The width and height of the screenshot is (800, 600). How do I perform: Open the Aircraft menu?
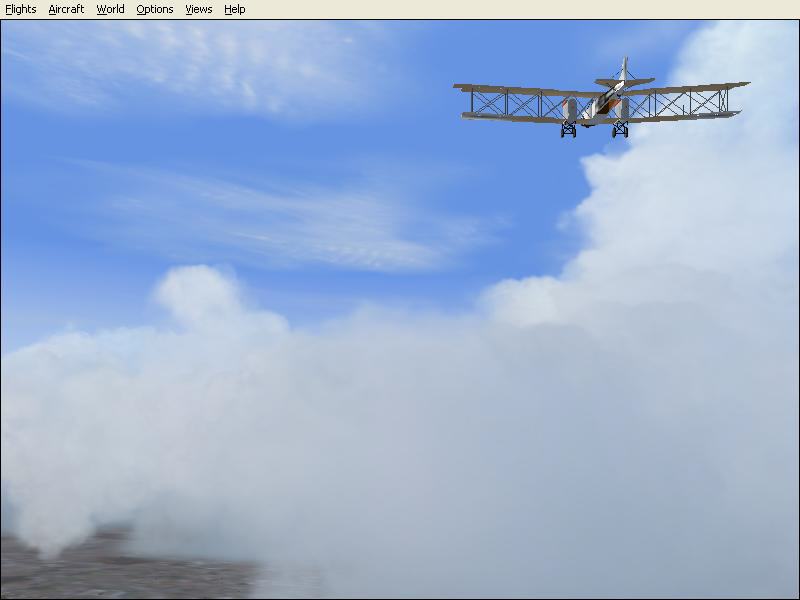click(66, 9)
